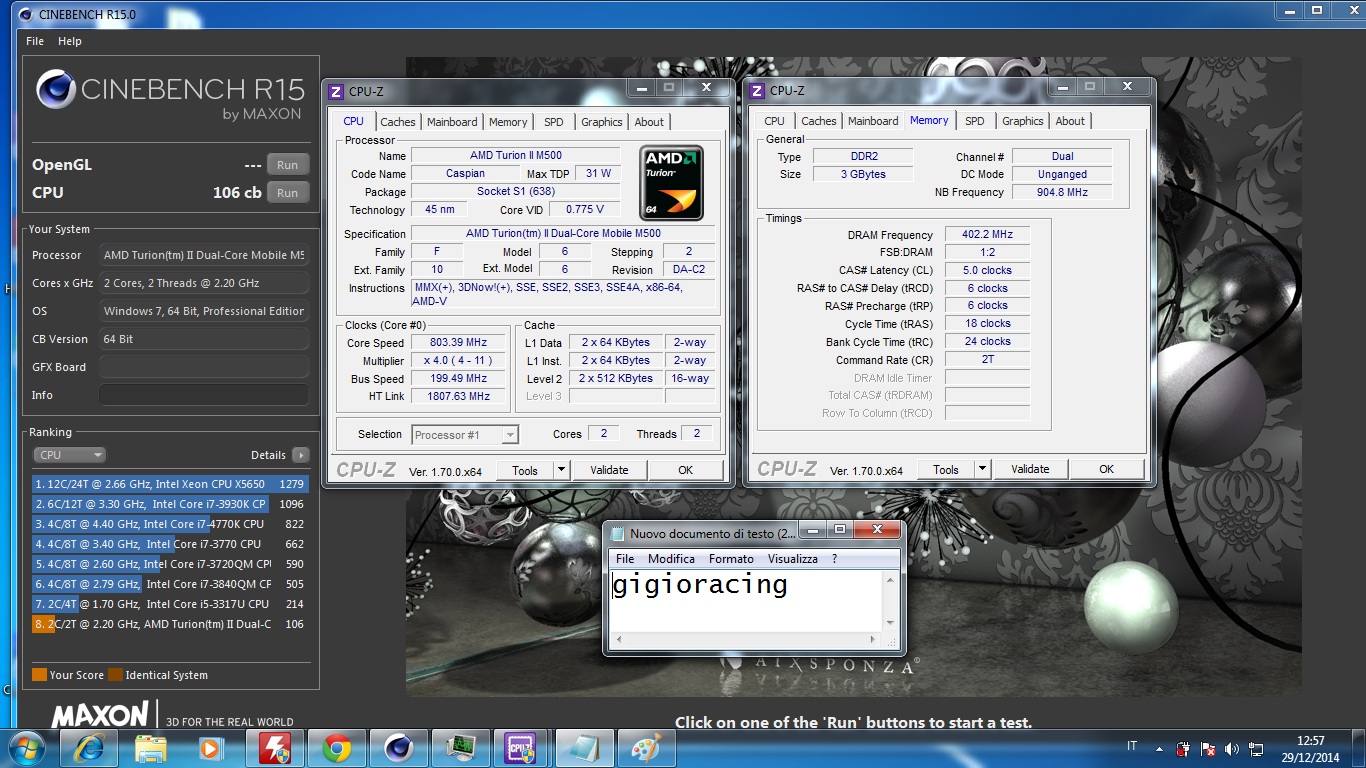1366x768 pixels.
Task: Open Windows Media Player from taskbar
Action: (212, 748)
